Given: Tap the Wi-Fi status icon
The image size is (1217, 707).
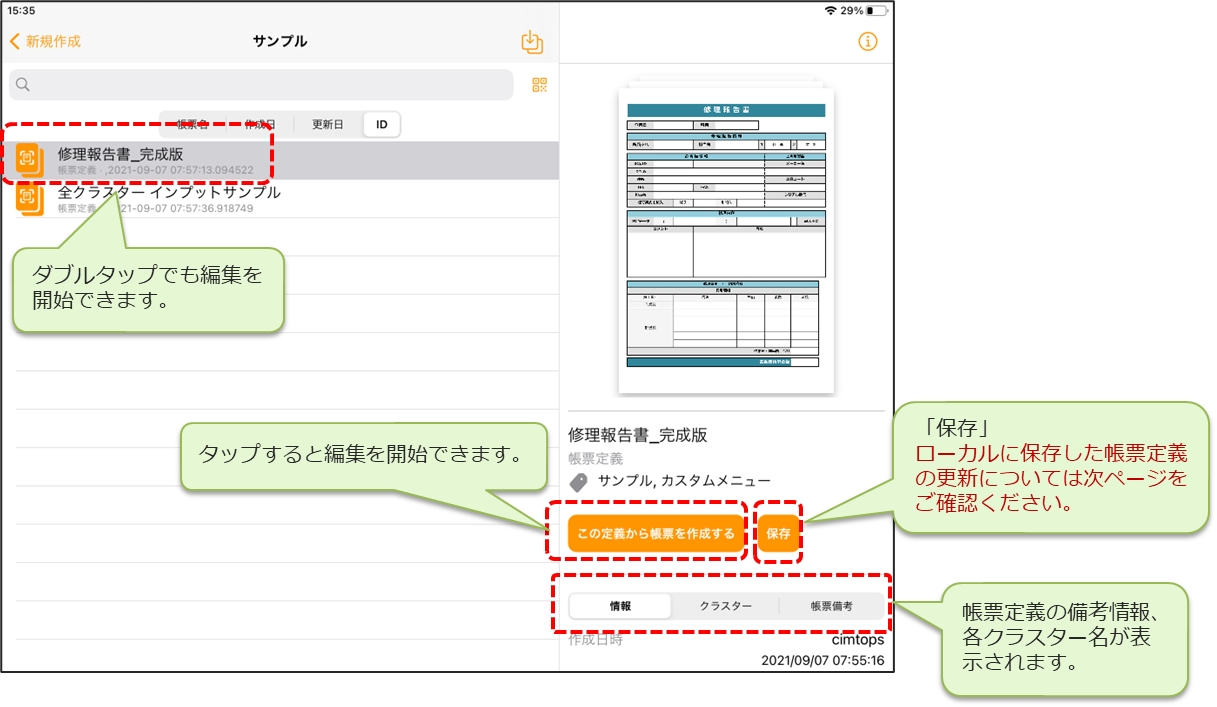Looking at the screenshot, I should coord(829,10).
